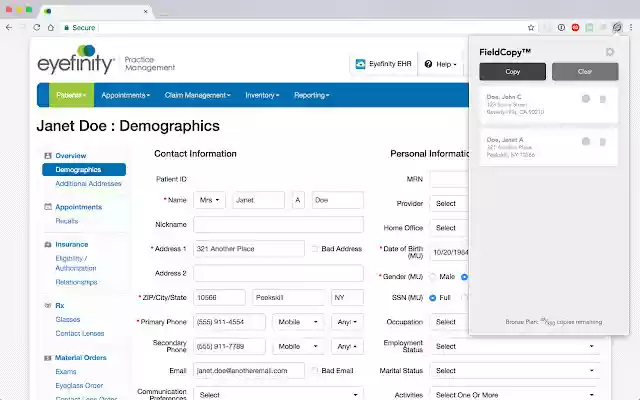This screenshot has width=640, height=400.
Task: Open the Provider Select dropdown
Action: coord(449,203)
